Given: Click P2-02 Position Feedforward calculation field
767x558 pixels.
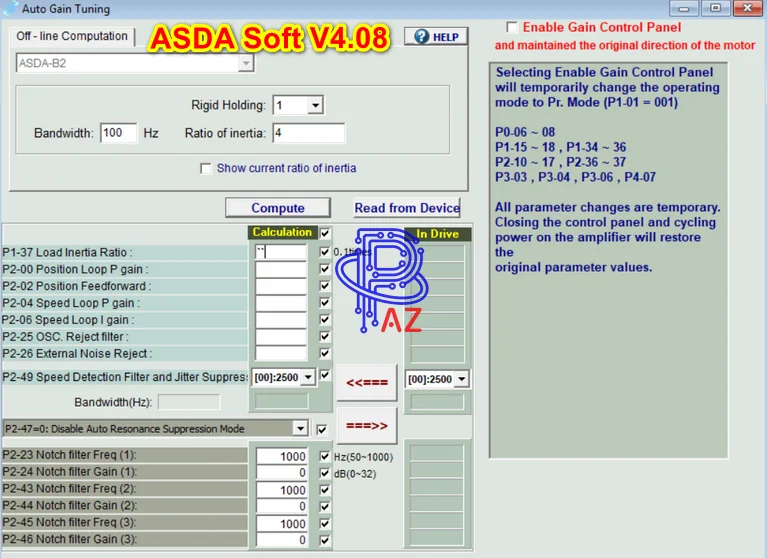Looking at the screenshot, I should [281, 286].
